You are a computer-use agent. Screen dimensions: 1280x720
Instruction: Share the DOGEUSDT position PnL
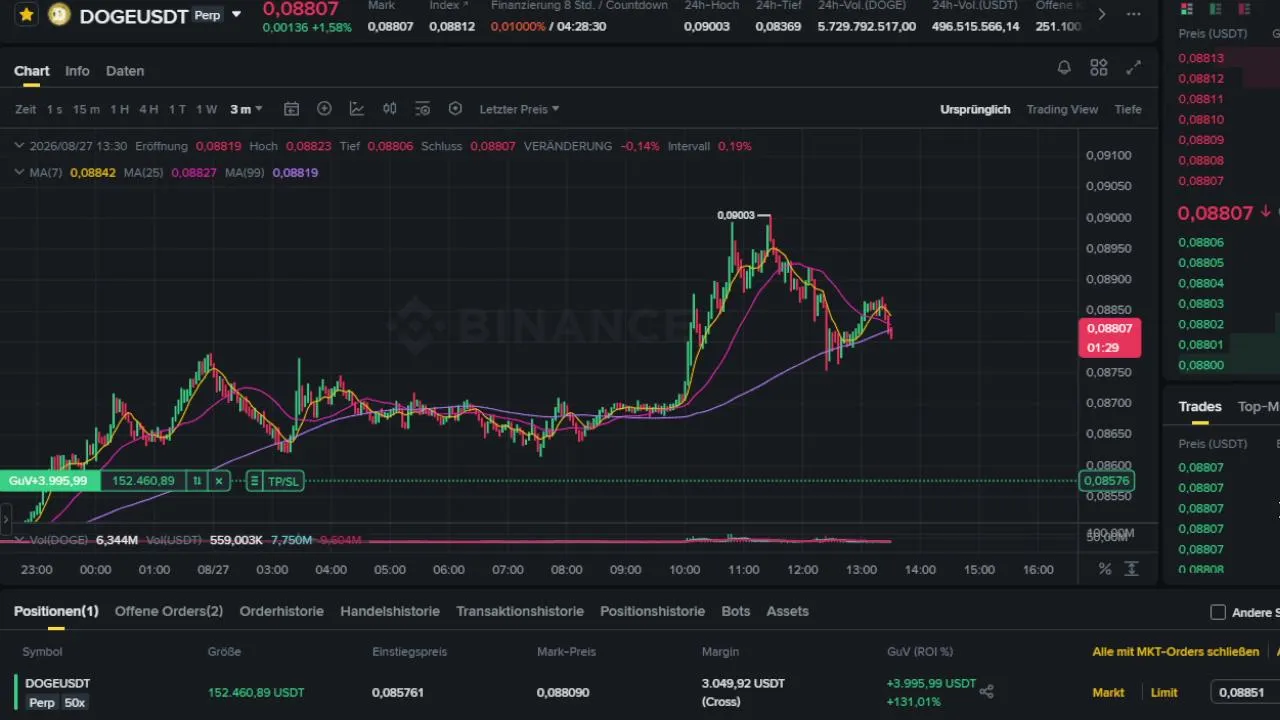point(987,691)
